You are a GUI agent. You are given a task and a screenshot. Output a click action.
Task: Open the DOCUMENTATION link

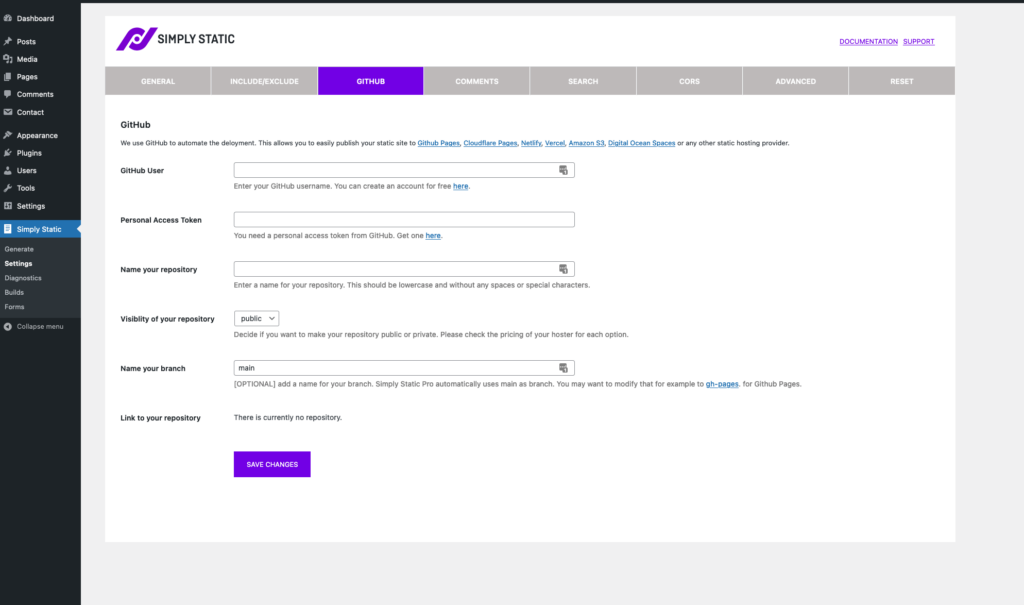[868, 41]
